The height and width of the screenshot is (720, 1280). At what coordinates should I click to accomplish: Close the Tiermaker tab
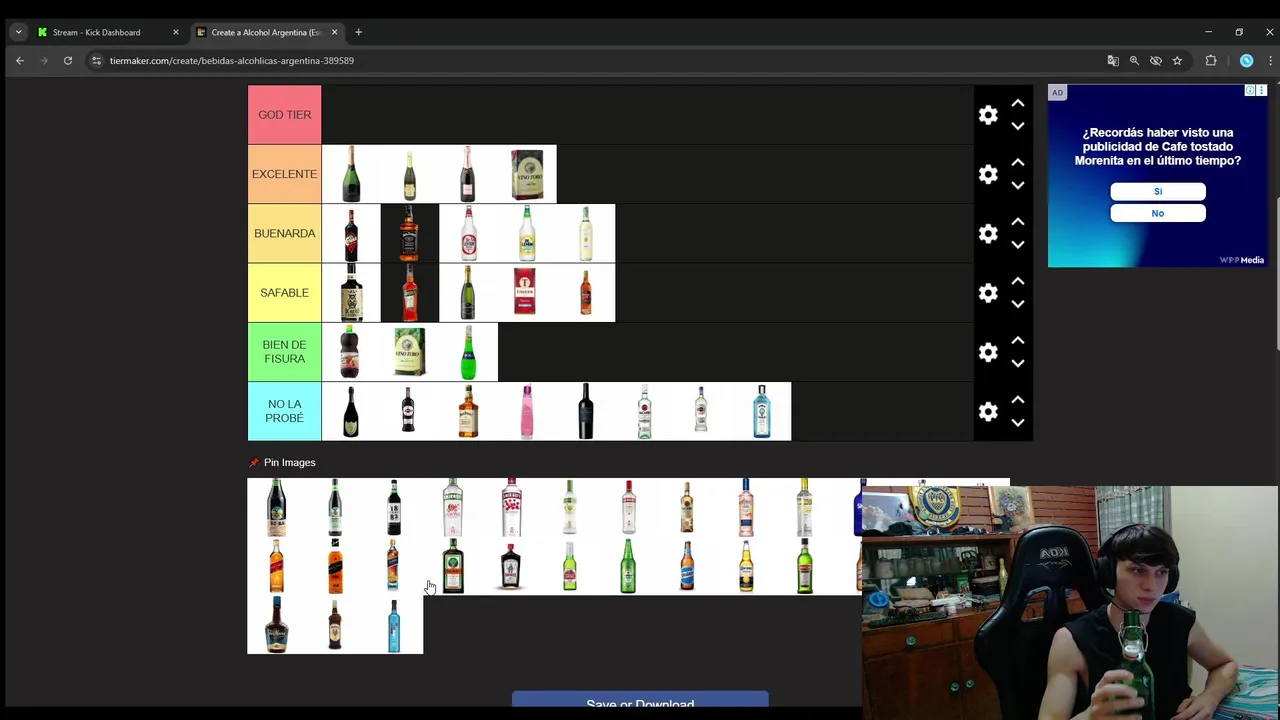334,32
